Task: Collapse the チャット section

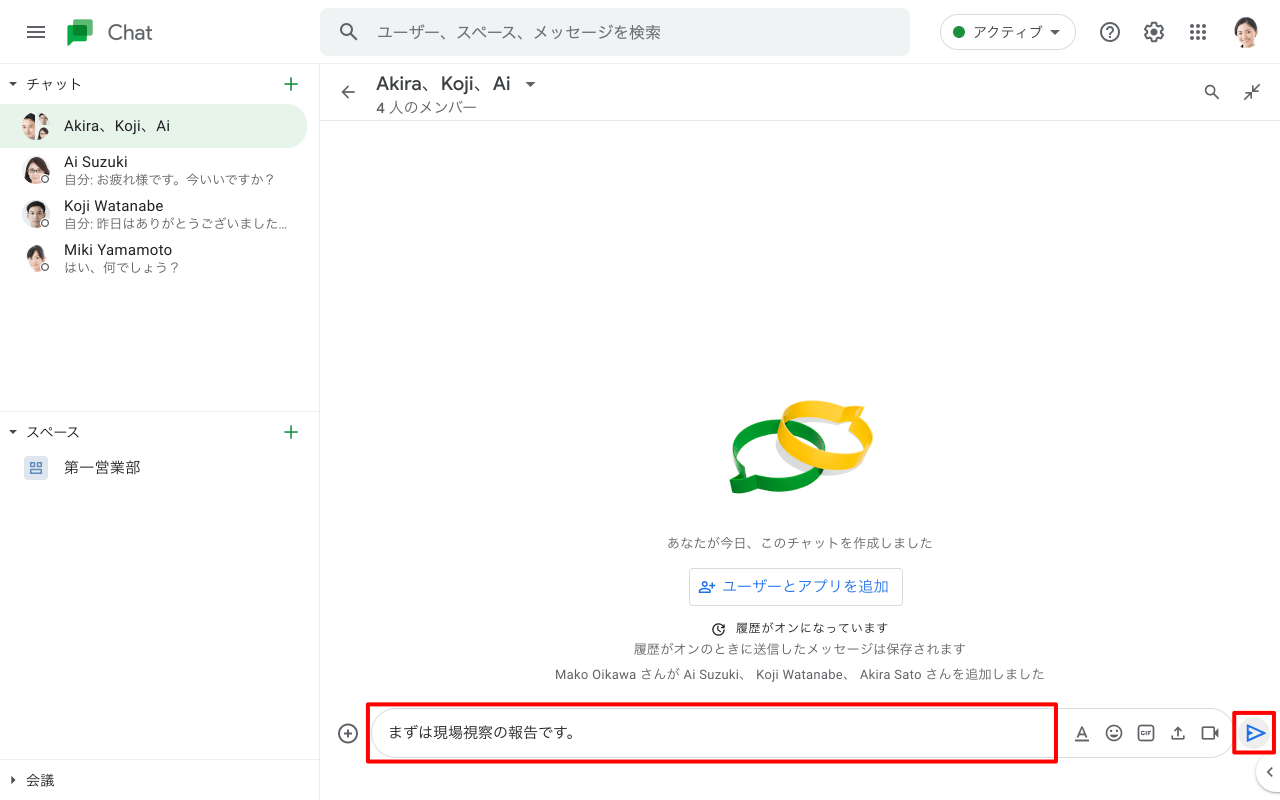Action: click(x=14, y=84)
